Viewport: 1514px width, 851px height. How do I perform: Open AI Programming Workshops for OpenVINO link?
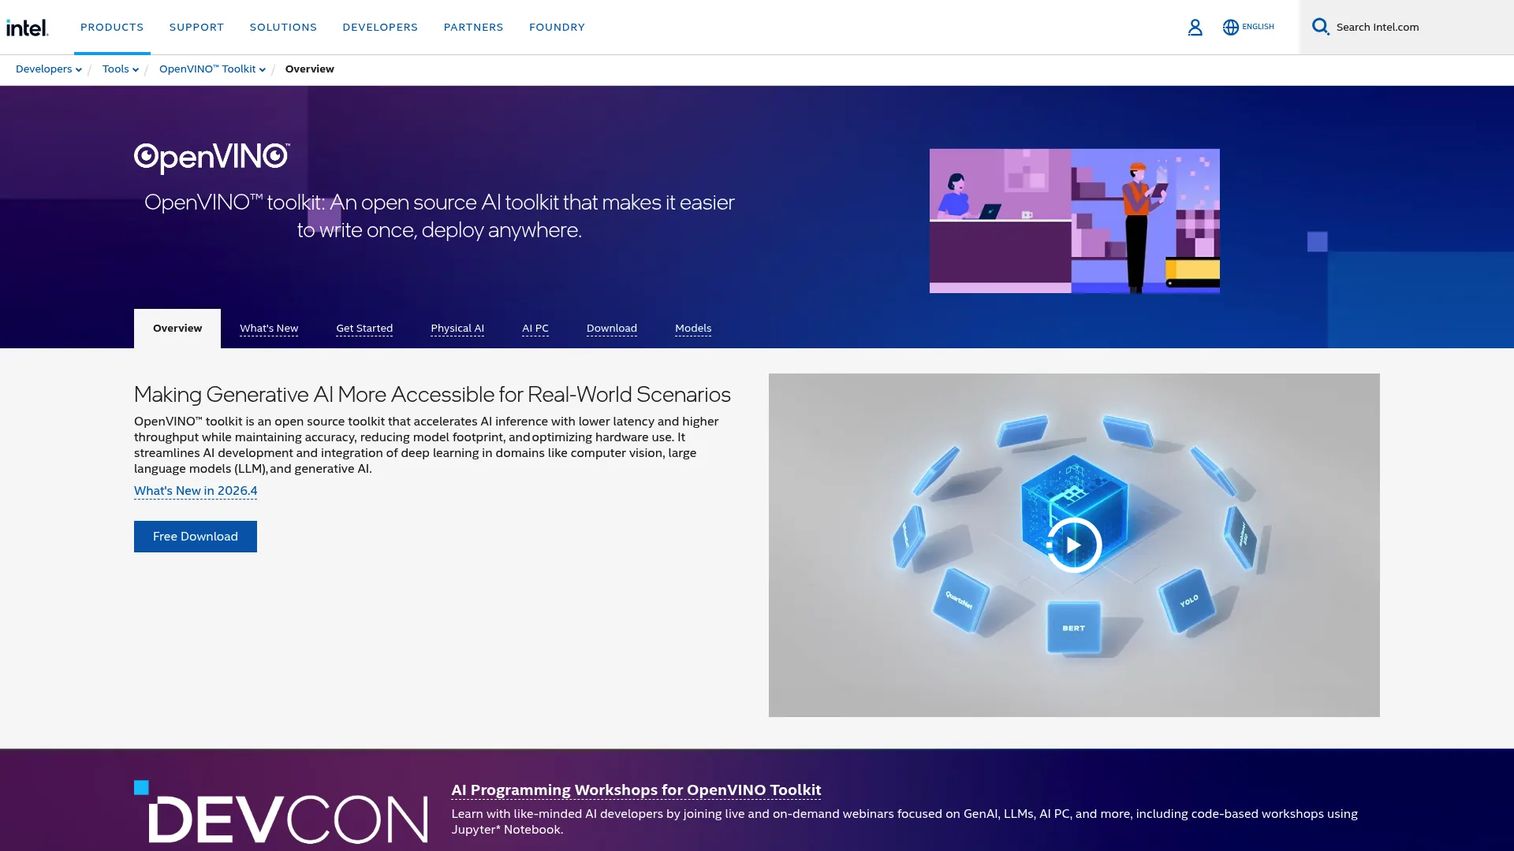[x=636, y=790]
